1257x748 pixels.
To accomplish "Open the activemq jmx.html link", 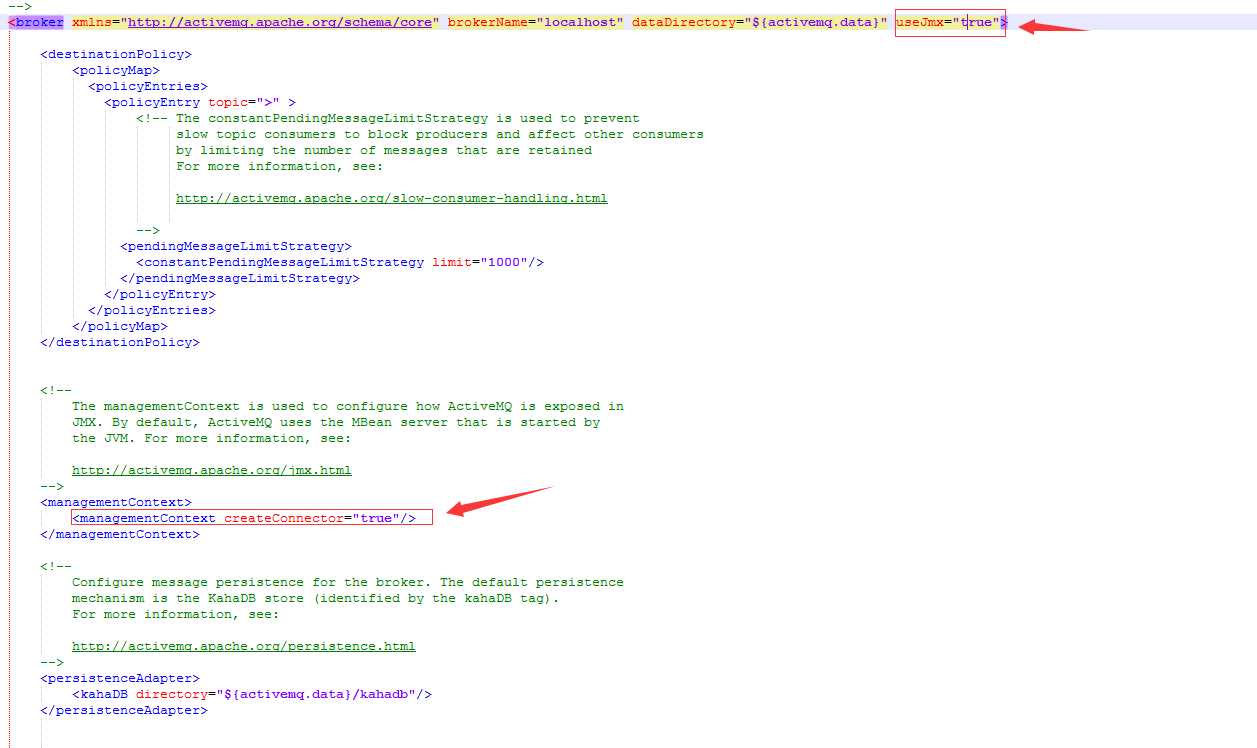I will pos(212,470).
